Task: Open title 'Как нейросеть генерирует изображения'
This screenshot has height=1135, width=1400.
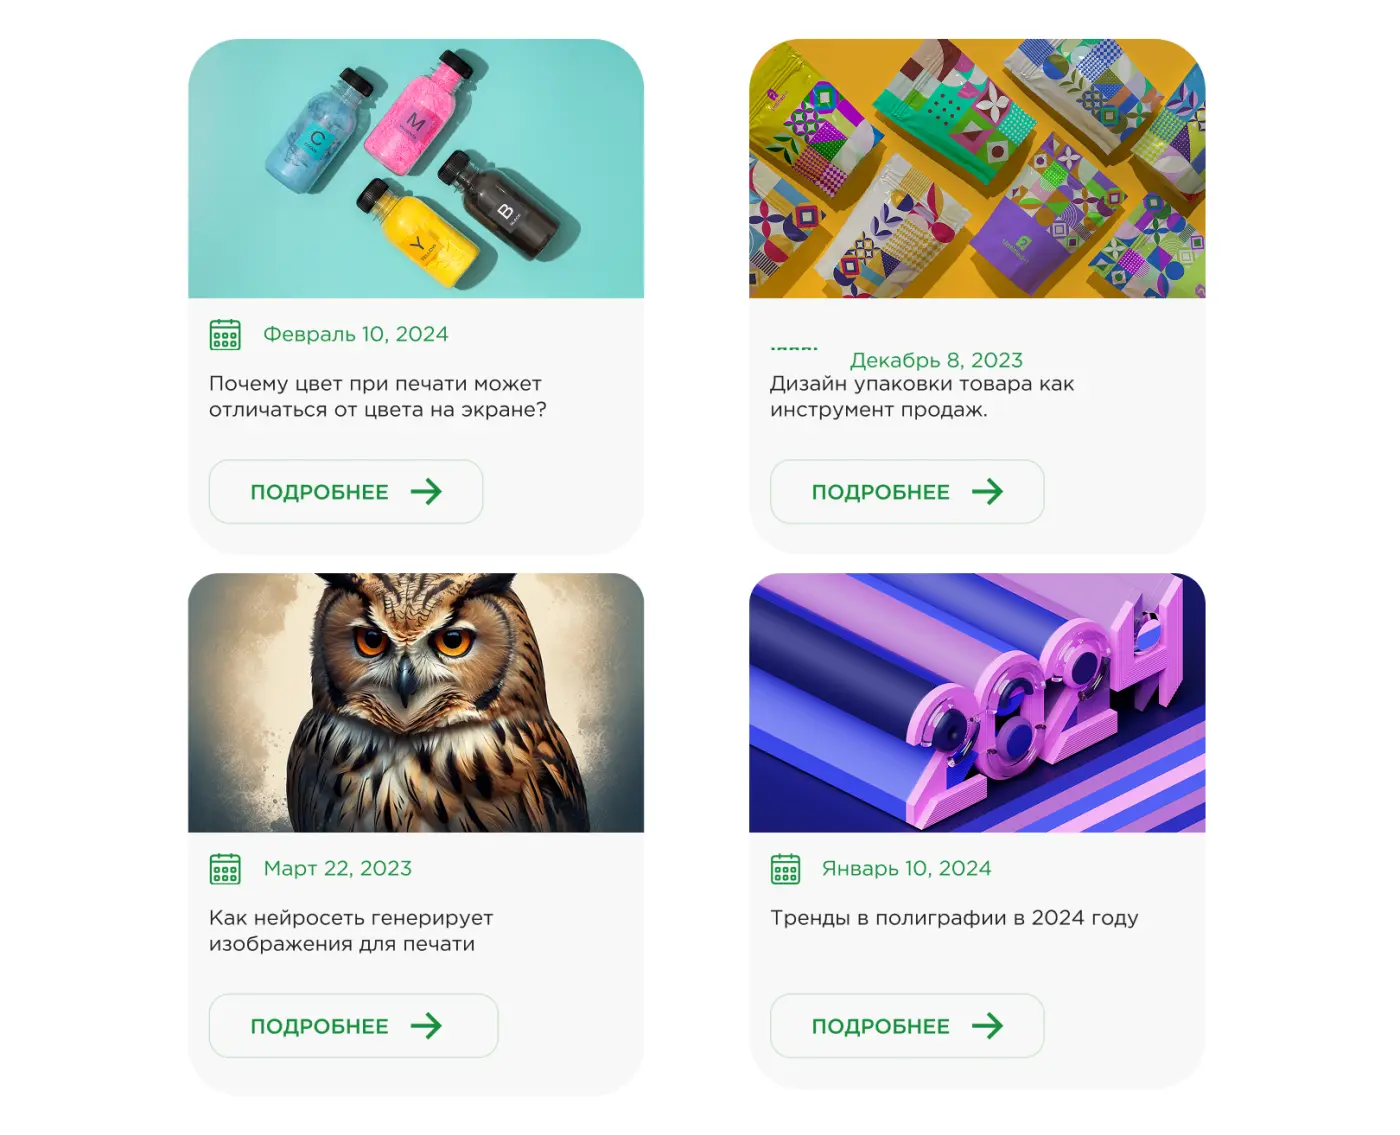Action: click(x=351, y=931)
